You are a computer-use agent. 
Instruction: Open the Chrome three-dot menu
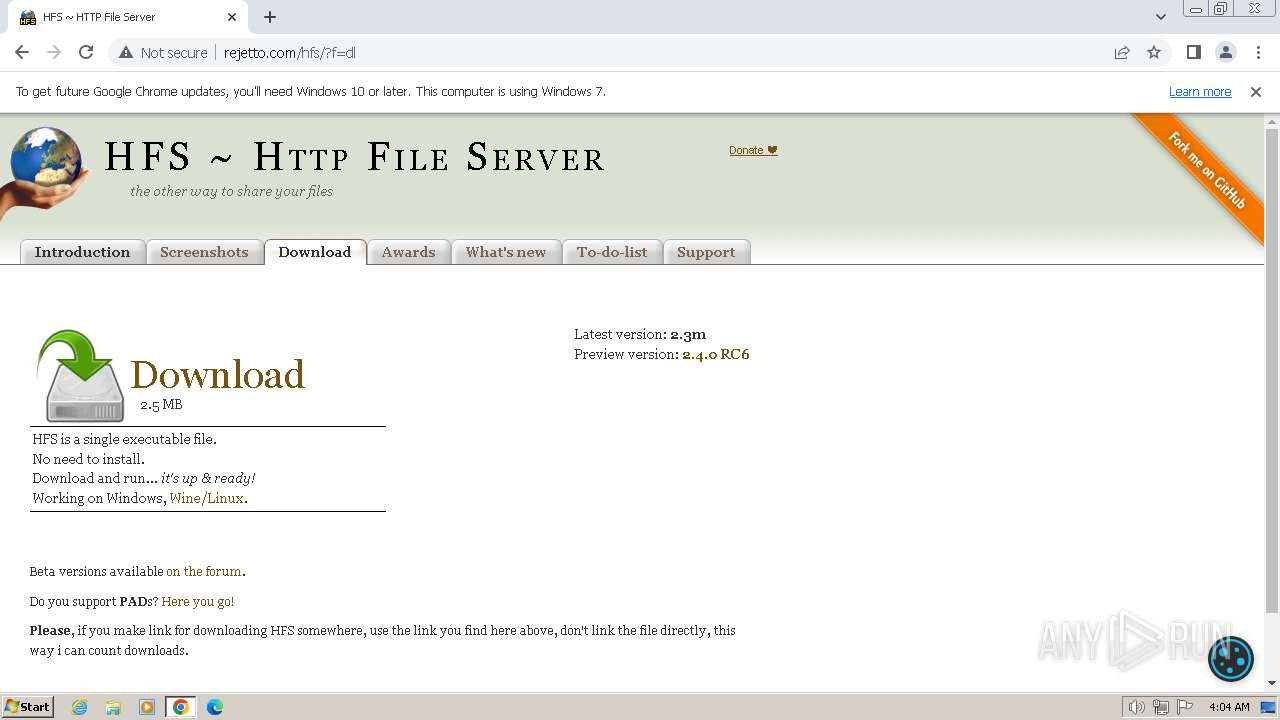click(x=1257, y=52)
